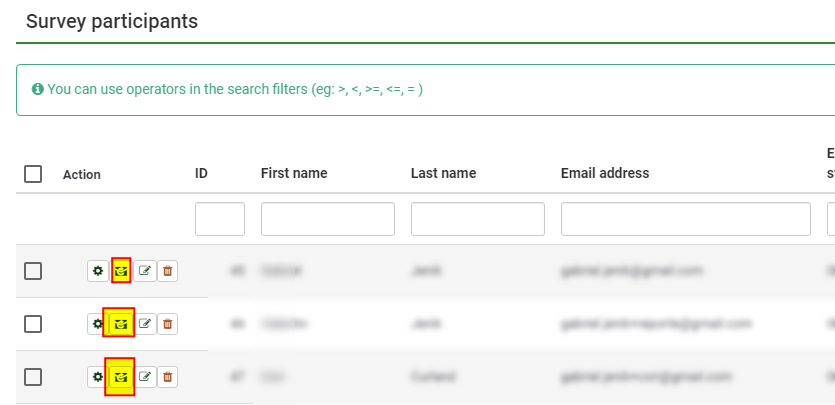Click the ID filter input box
The height and width of the screenshot is (405, 835).
point(220,219)
